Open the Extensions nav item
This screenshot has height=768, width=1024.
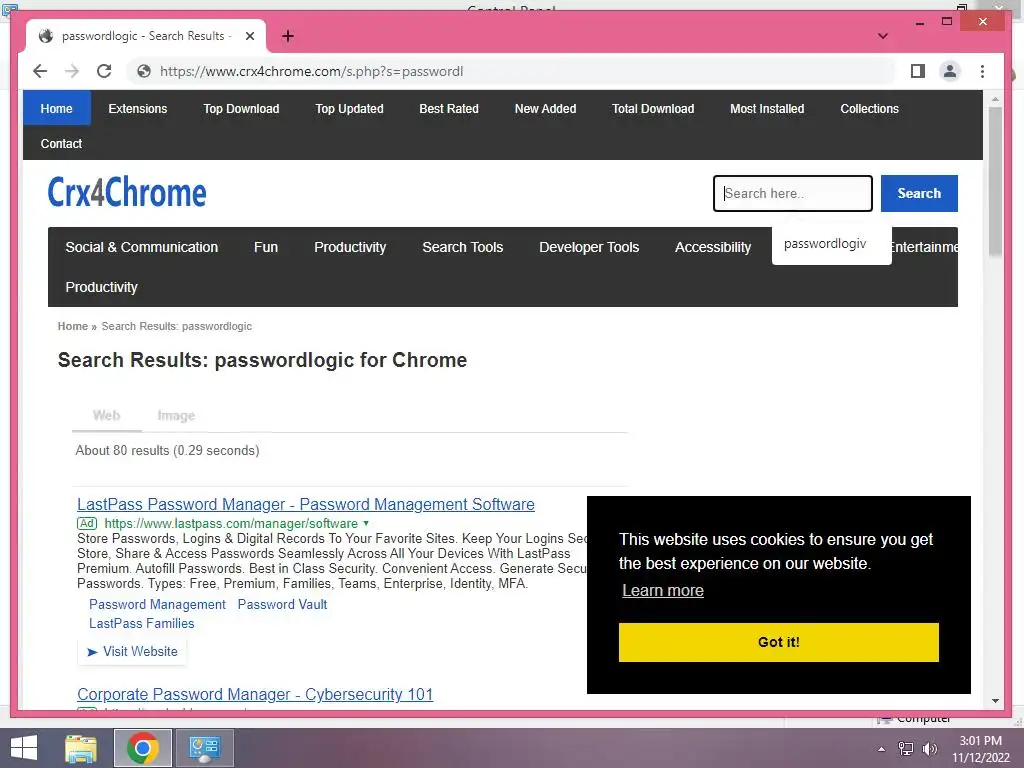coord(138,108)
